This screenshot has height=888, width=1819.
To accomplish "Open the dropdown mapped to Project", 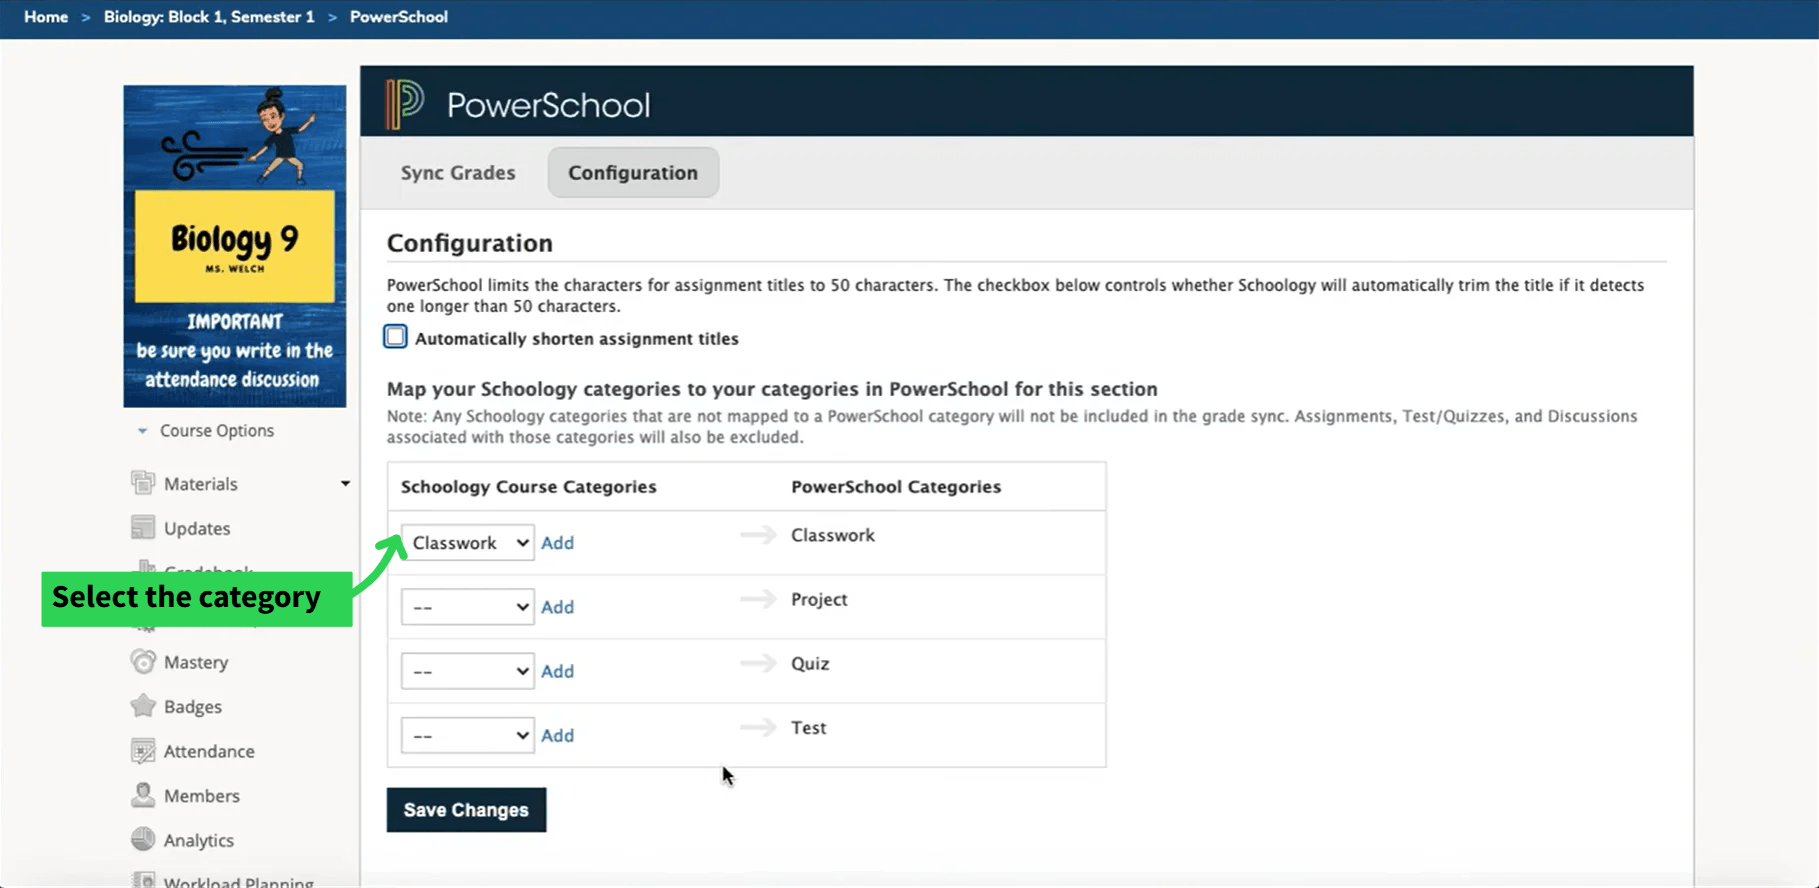I will coord(467,606).
